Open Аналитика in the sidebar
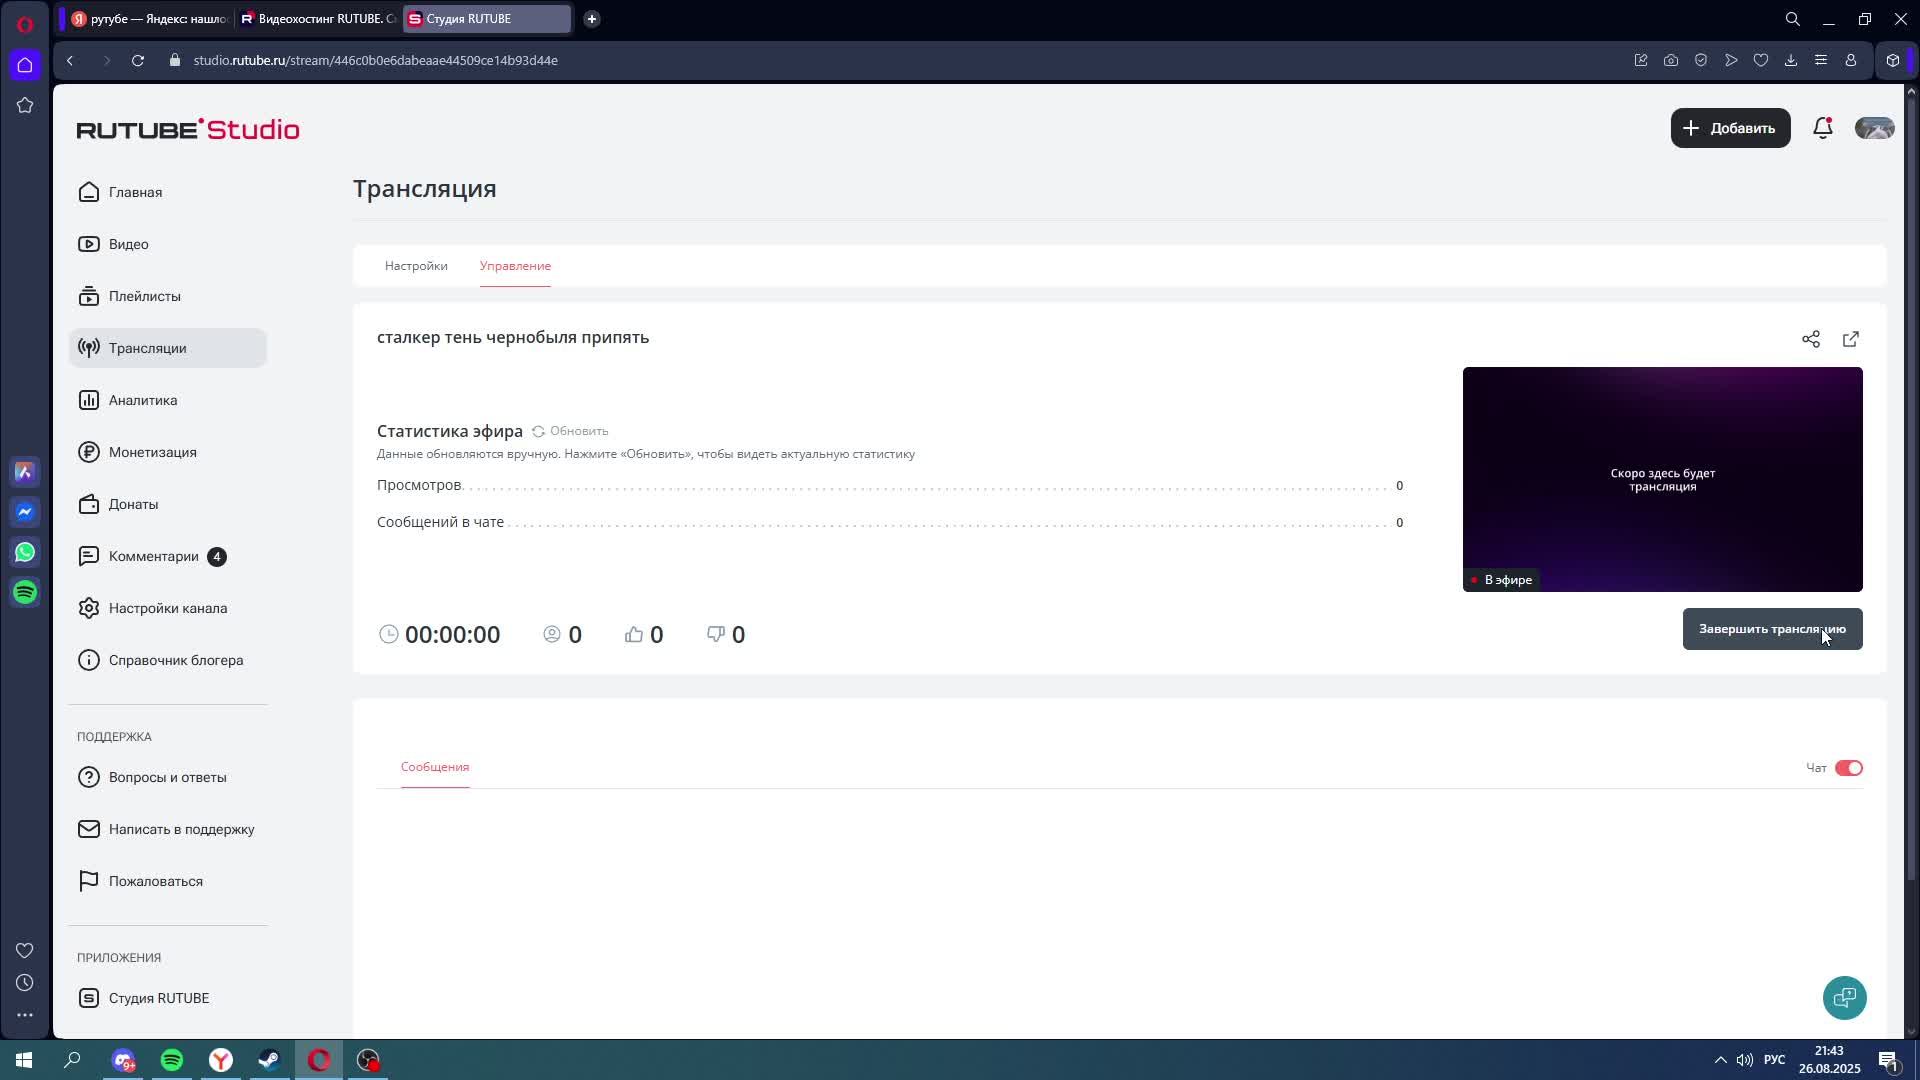The image size is (1920, 1080). click(x=143, y=400)
